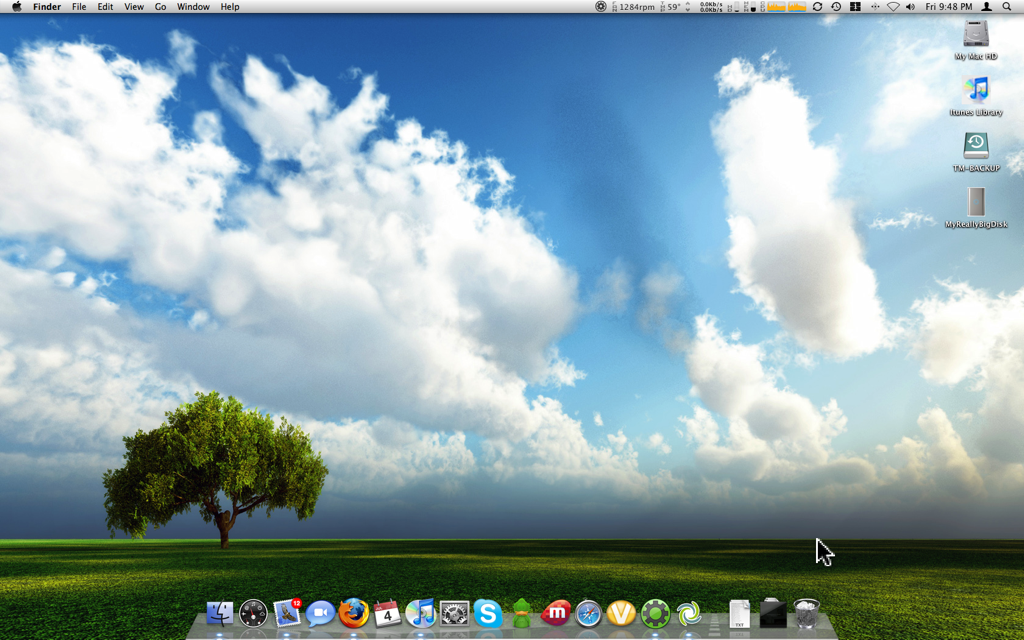The image size is (1024, 640).
Task: Open the Help menu
Action: [230, 7]
